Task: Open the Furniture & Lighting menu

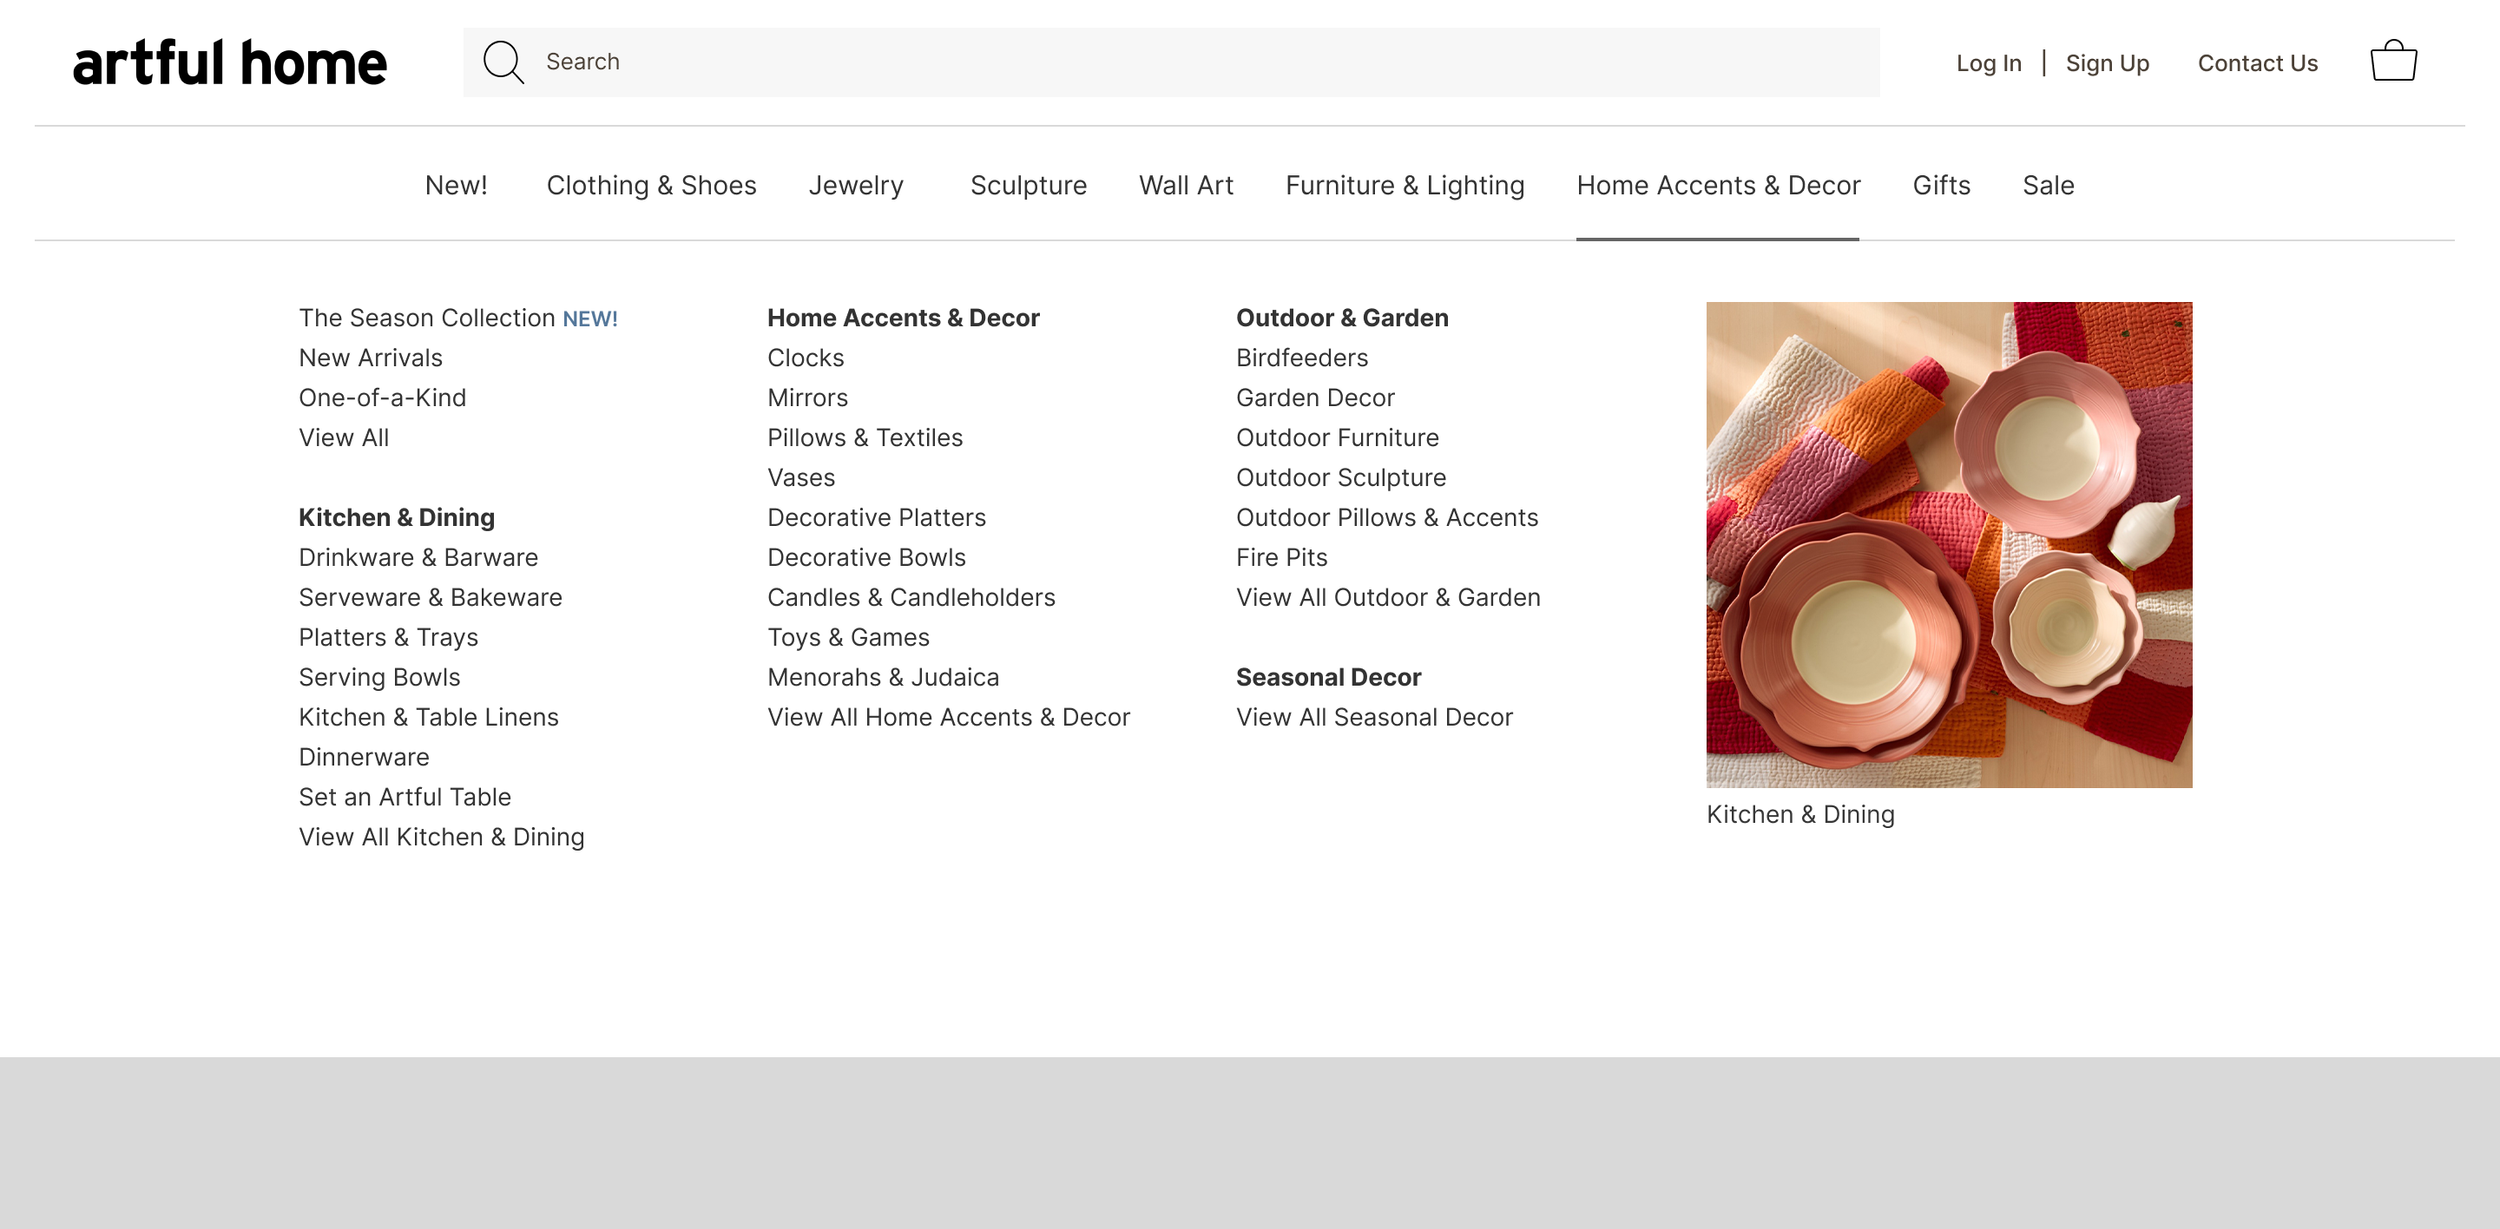Action: click(x=1404, y=186)
